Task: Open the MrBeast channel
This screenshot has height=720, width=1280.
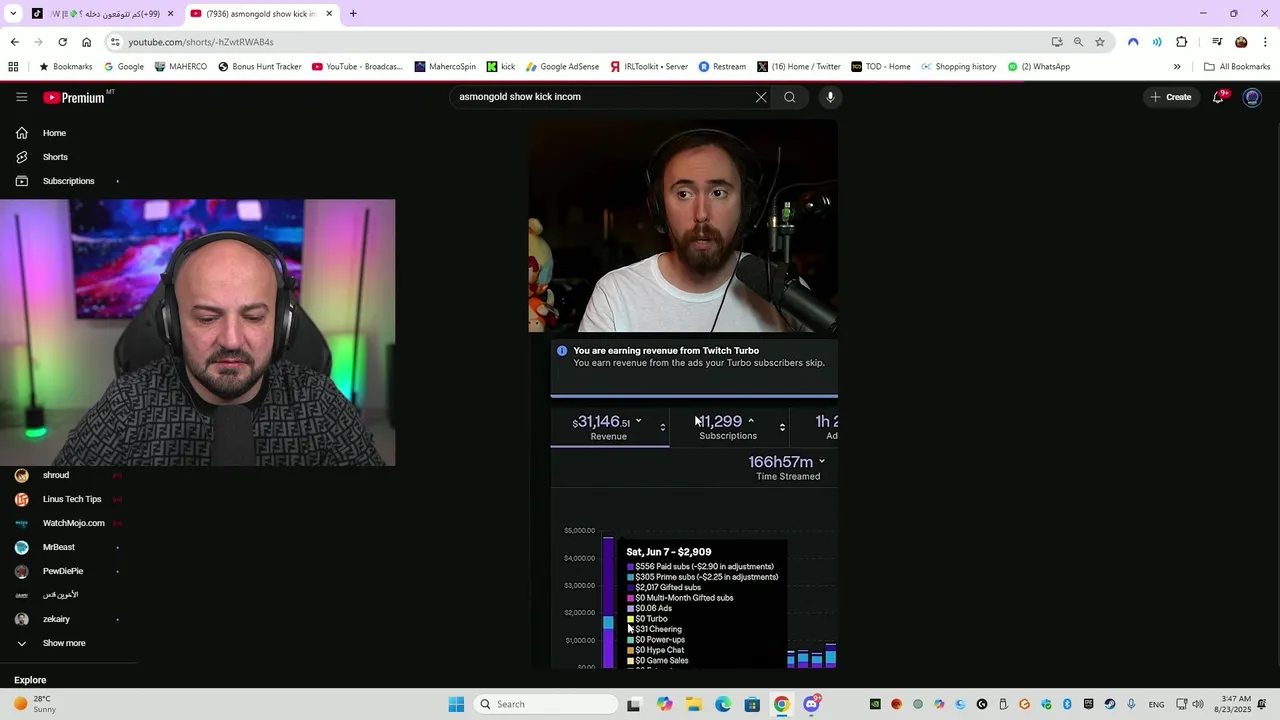Action: [x=59, y=547]
